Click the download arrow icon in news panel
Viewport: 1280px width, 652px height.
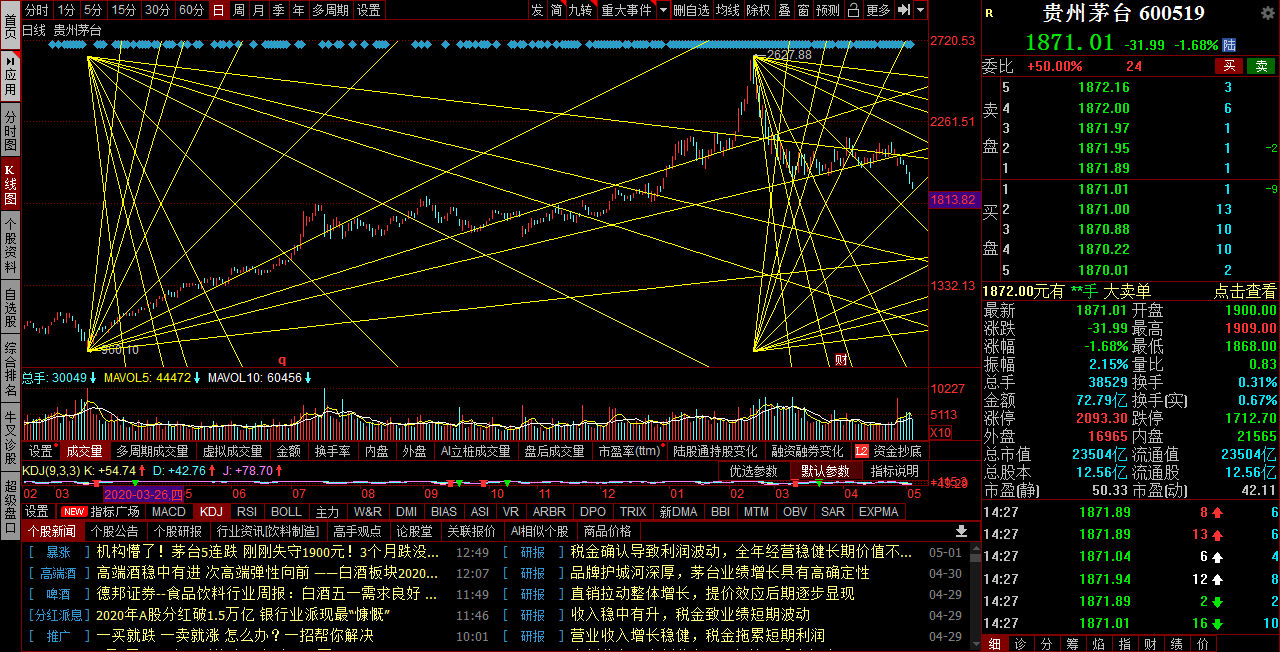pos(962,531)
